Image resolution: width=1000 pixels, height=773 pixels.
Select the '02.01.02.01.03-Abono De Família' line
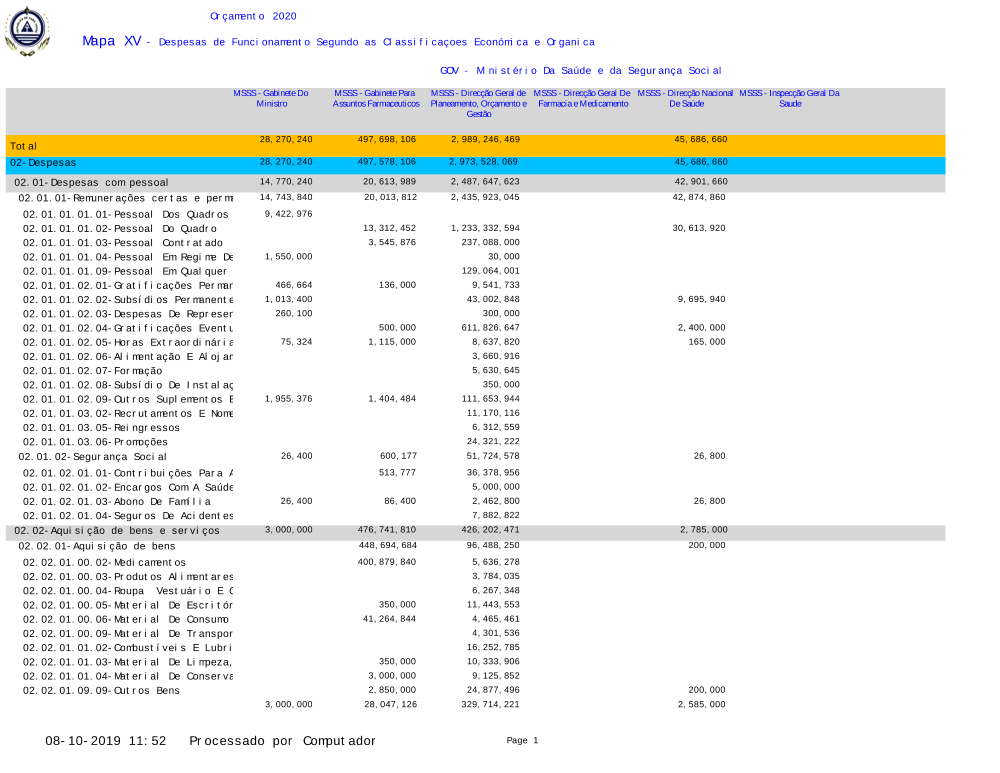pyautogui.click(x=117, y=501)
